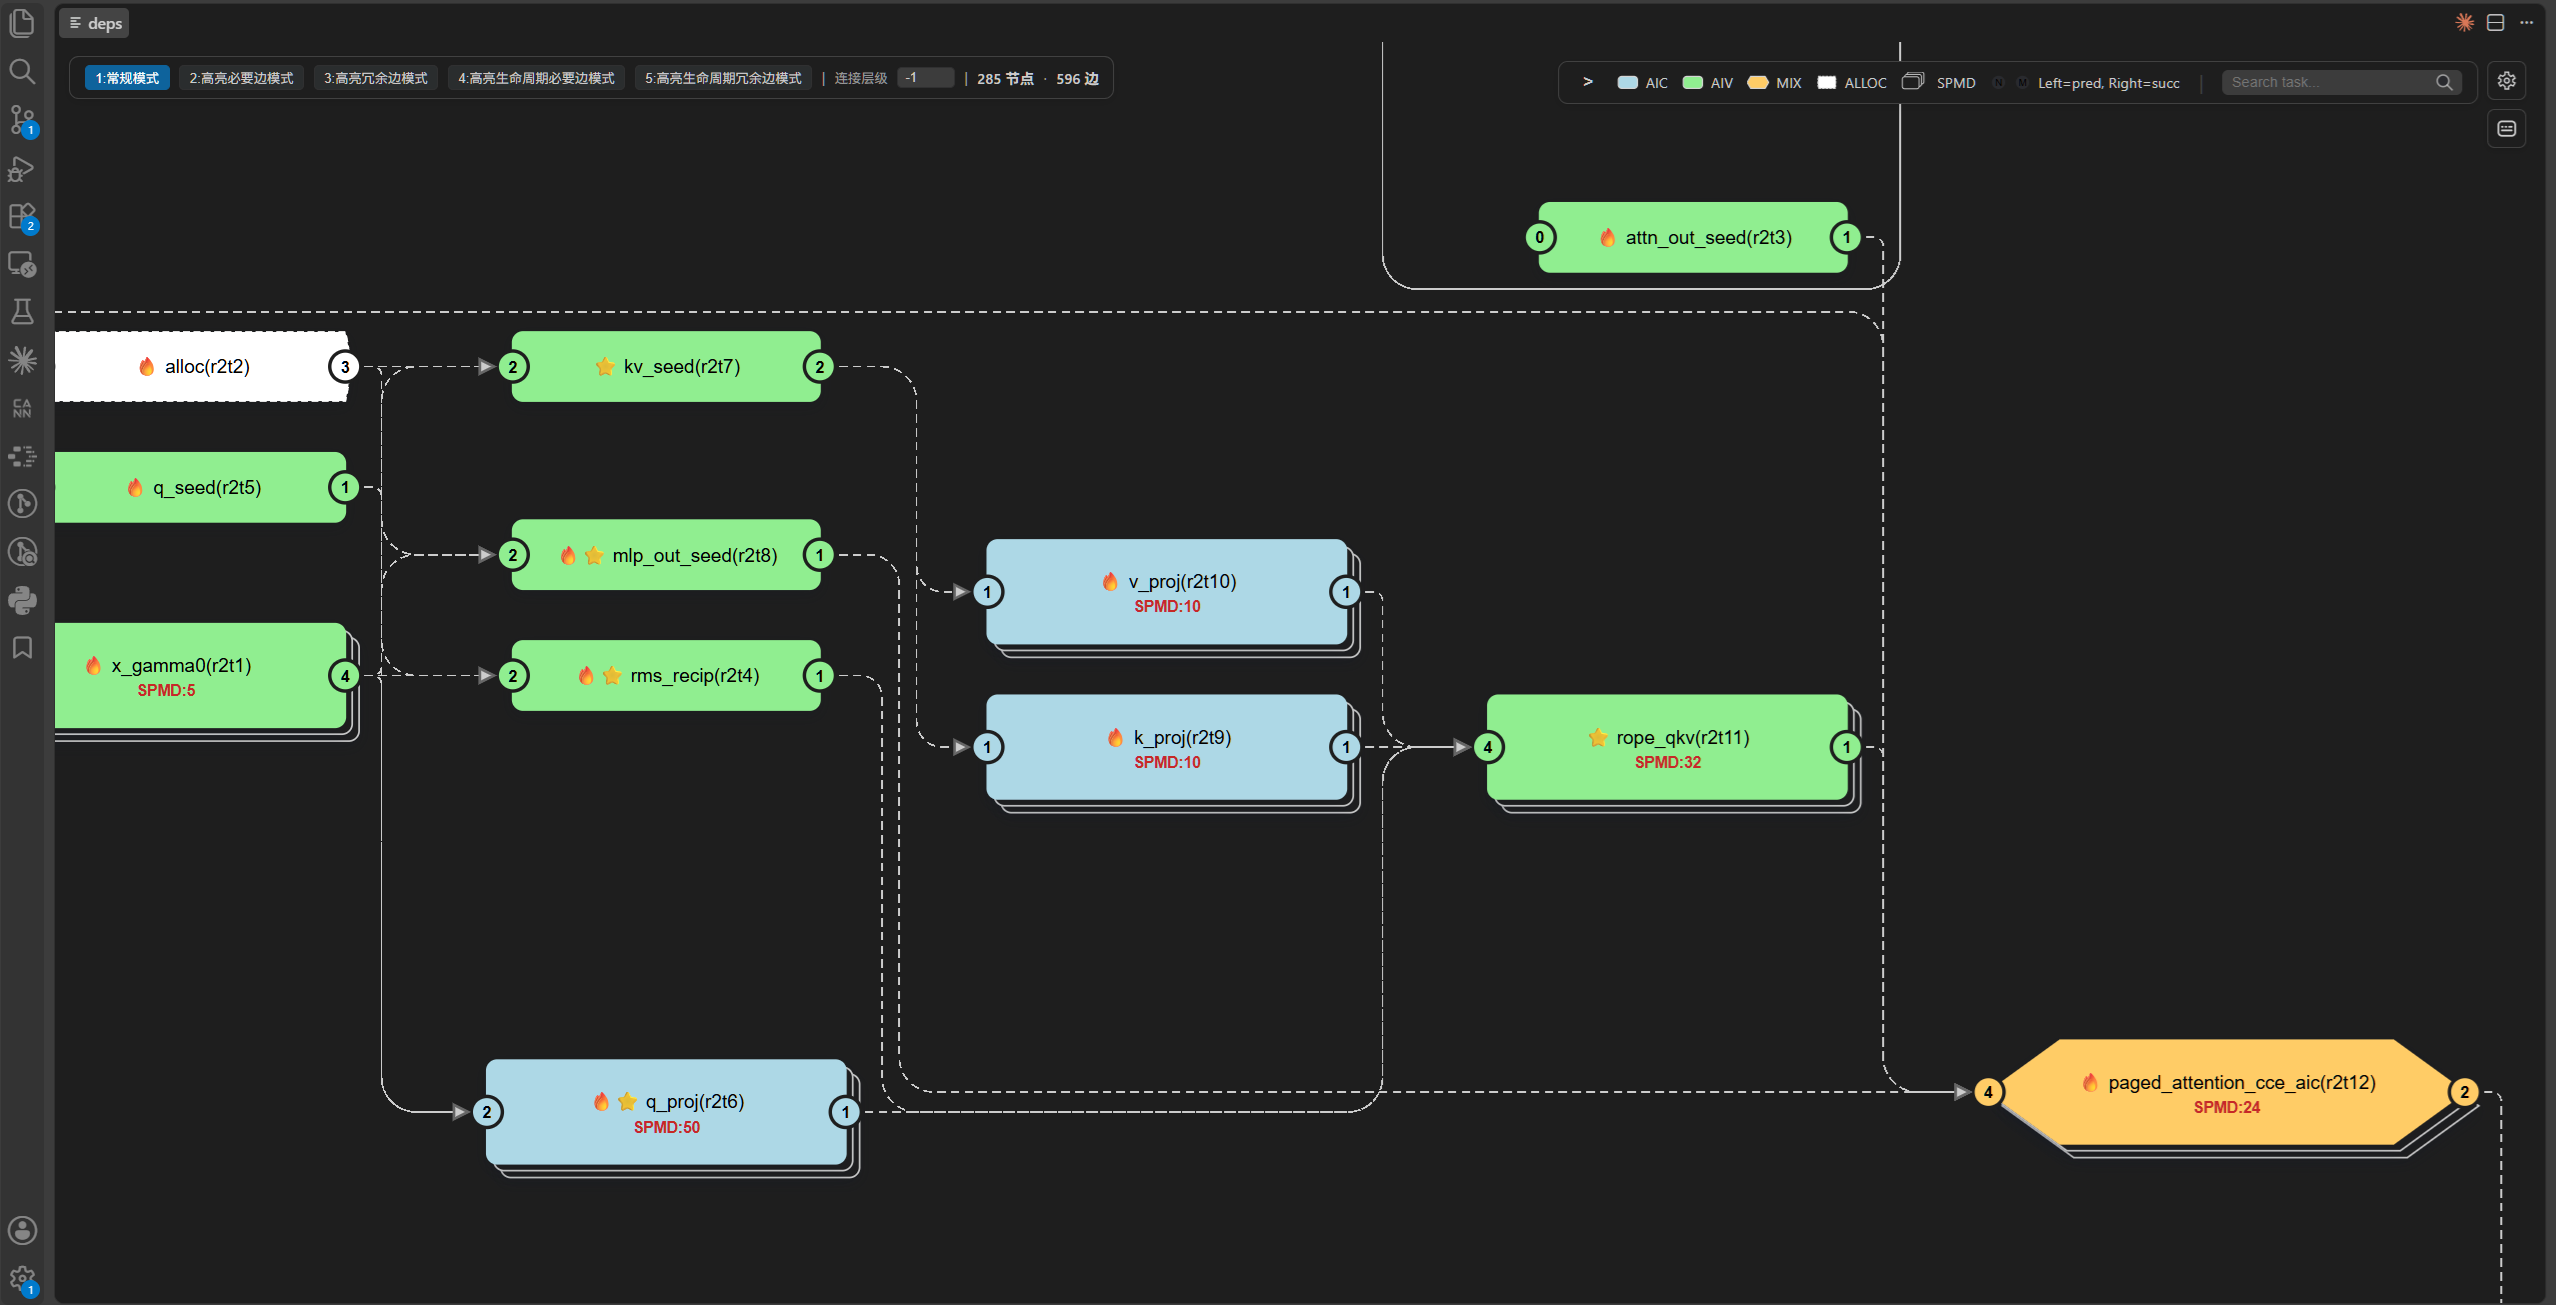The image size is (2556, 1305).
Task: Open the Git search history icon
Action: 22,552
